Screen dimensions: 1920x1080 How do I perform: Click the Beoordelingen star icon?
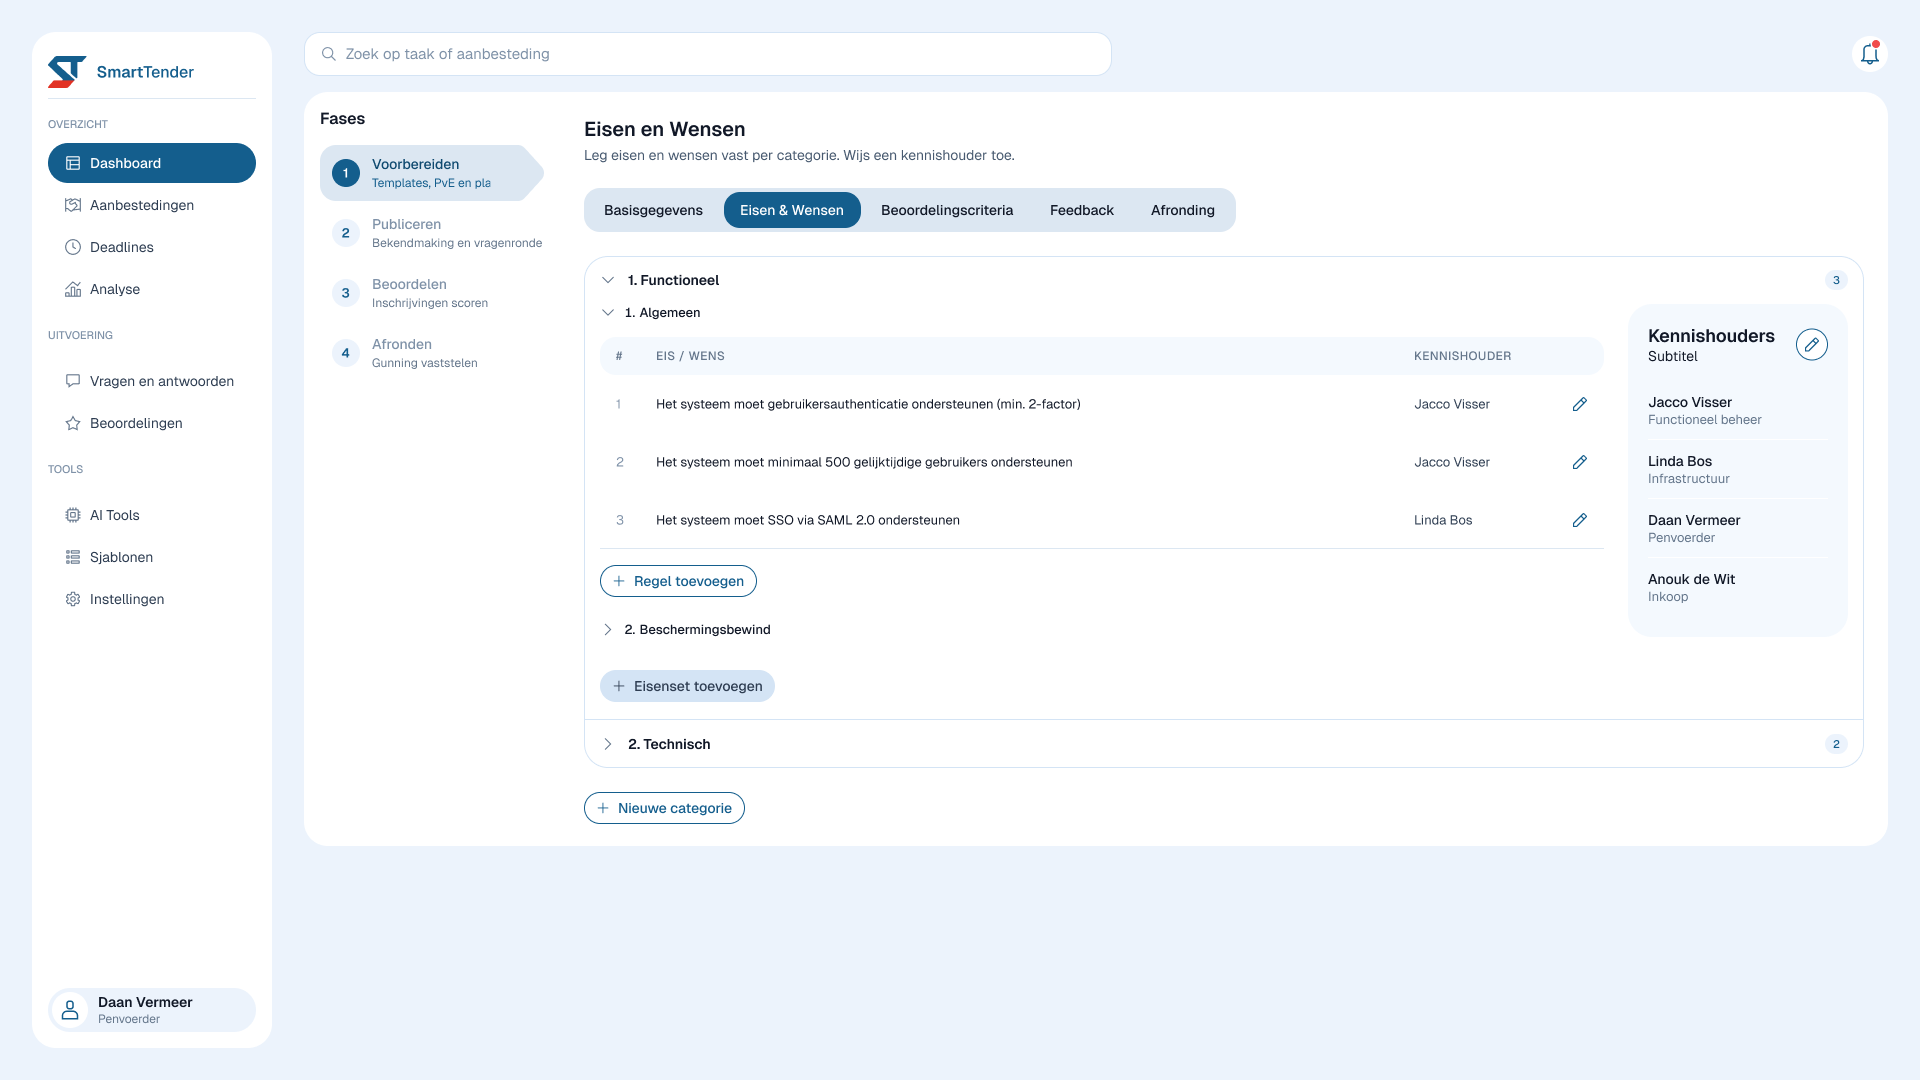[x=73, y=423]
